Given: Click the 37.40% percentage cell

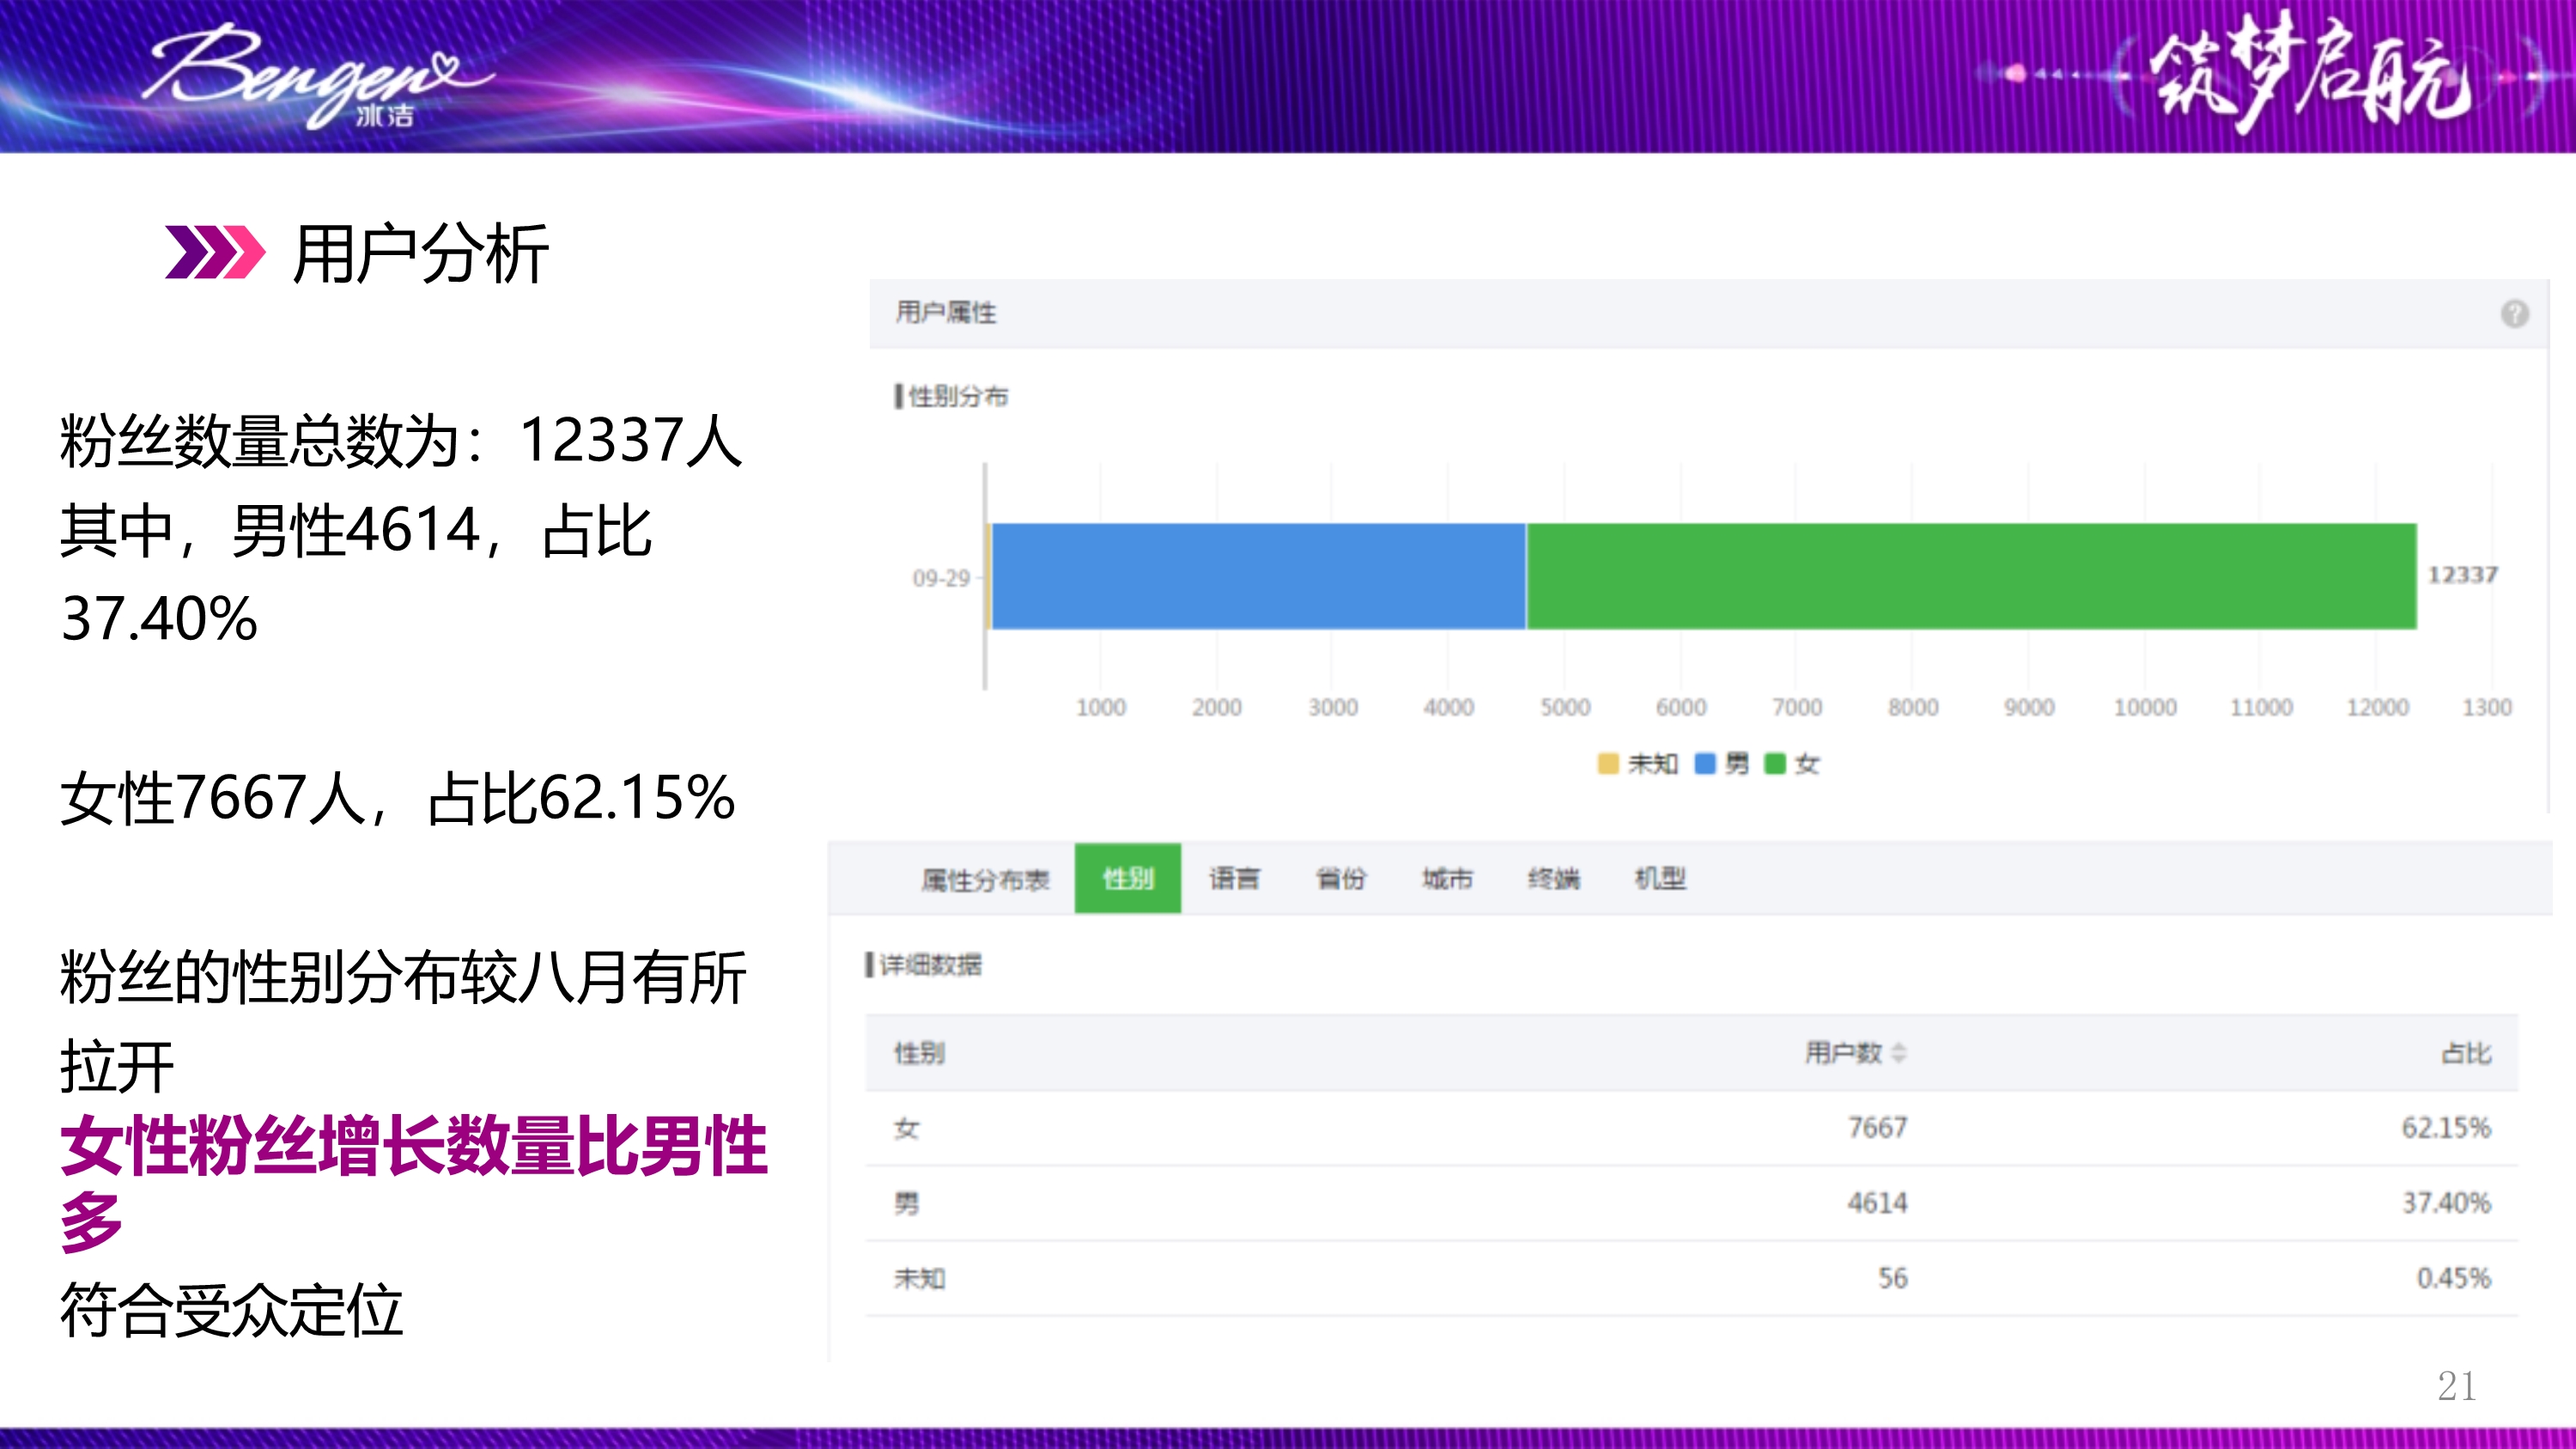Looking at the screenshot, I should [x=2446, y=1203].
